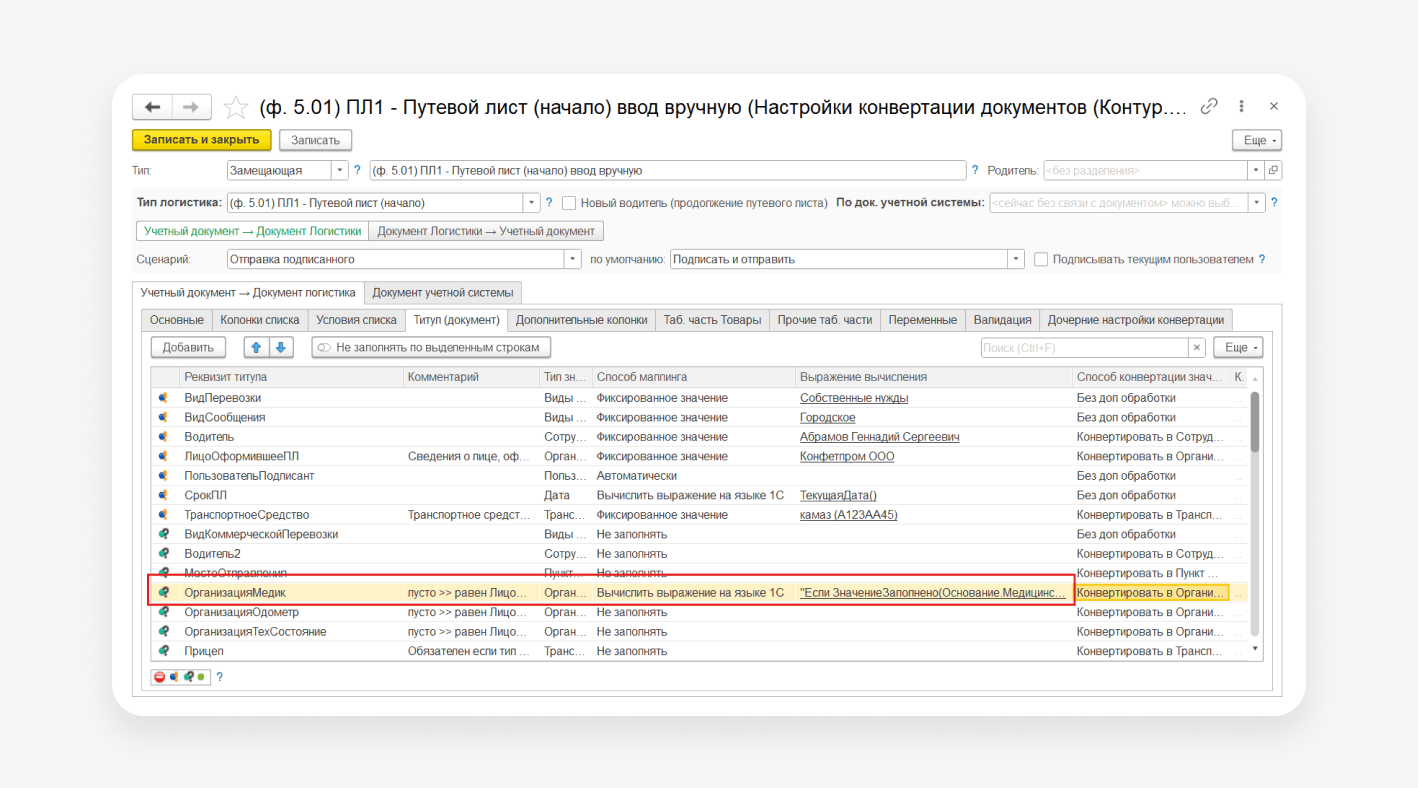This screenshot has width=1418, height=788.
Task: Open the Валидация tab
Action: pos(1003,320)
